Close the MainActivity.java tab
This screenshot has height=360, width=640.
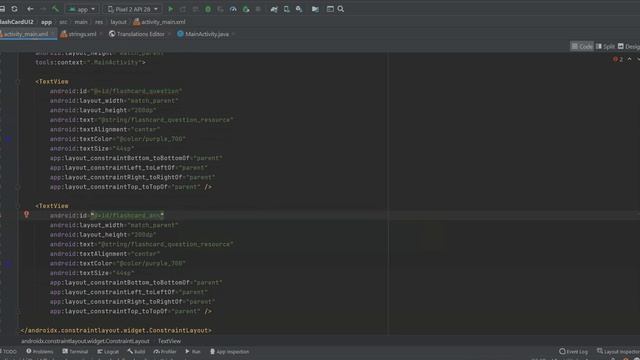(x=233, y=34)
